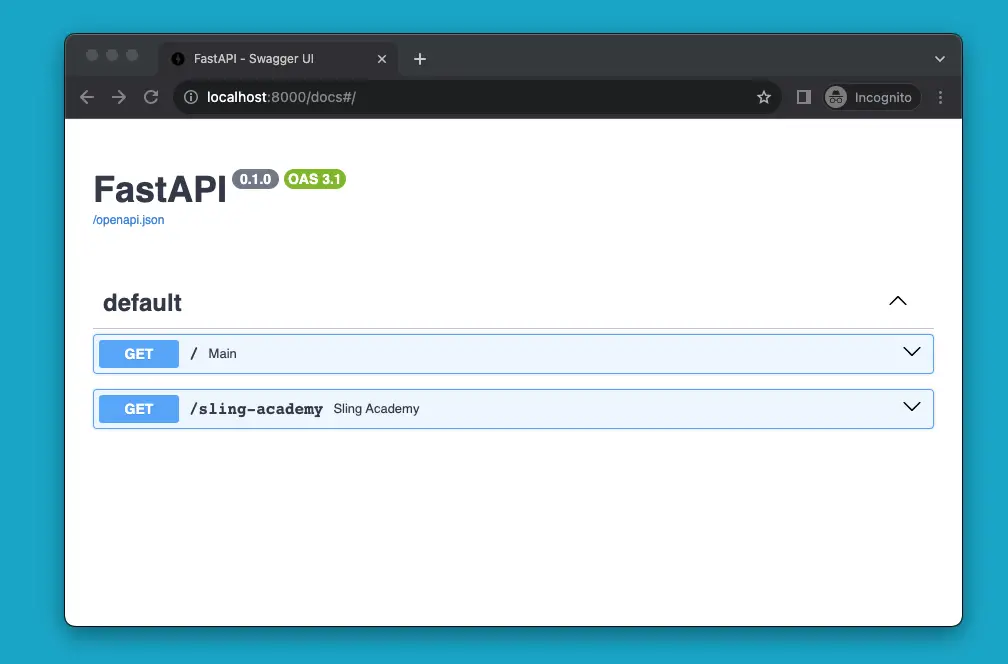Select the FastAPI - Swagger UI tab
The height and width of the screenshot is (664, 1008).
[x=278, y=59]
